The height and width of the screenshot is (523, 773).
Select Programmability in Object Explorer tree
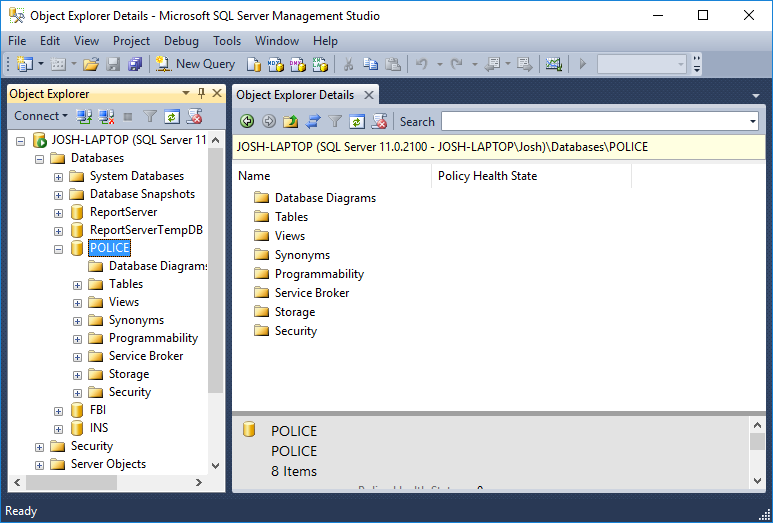pyautogui.click(x=153, y=338)
